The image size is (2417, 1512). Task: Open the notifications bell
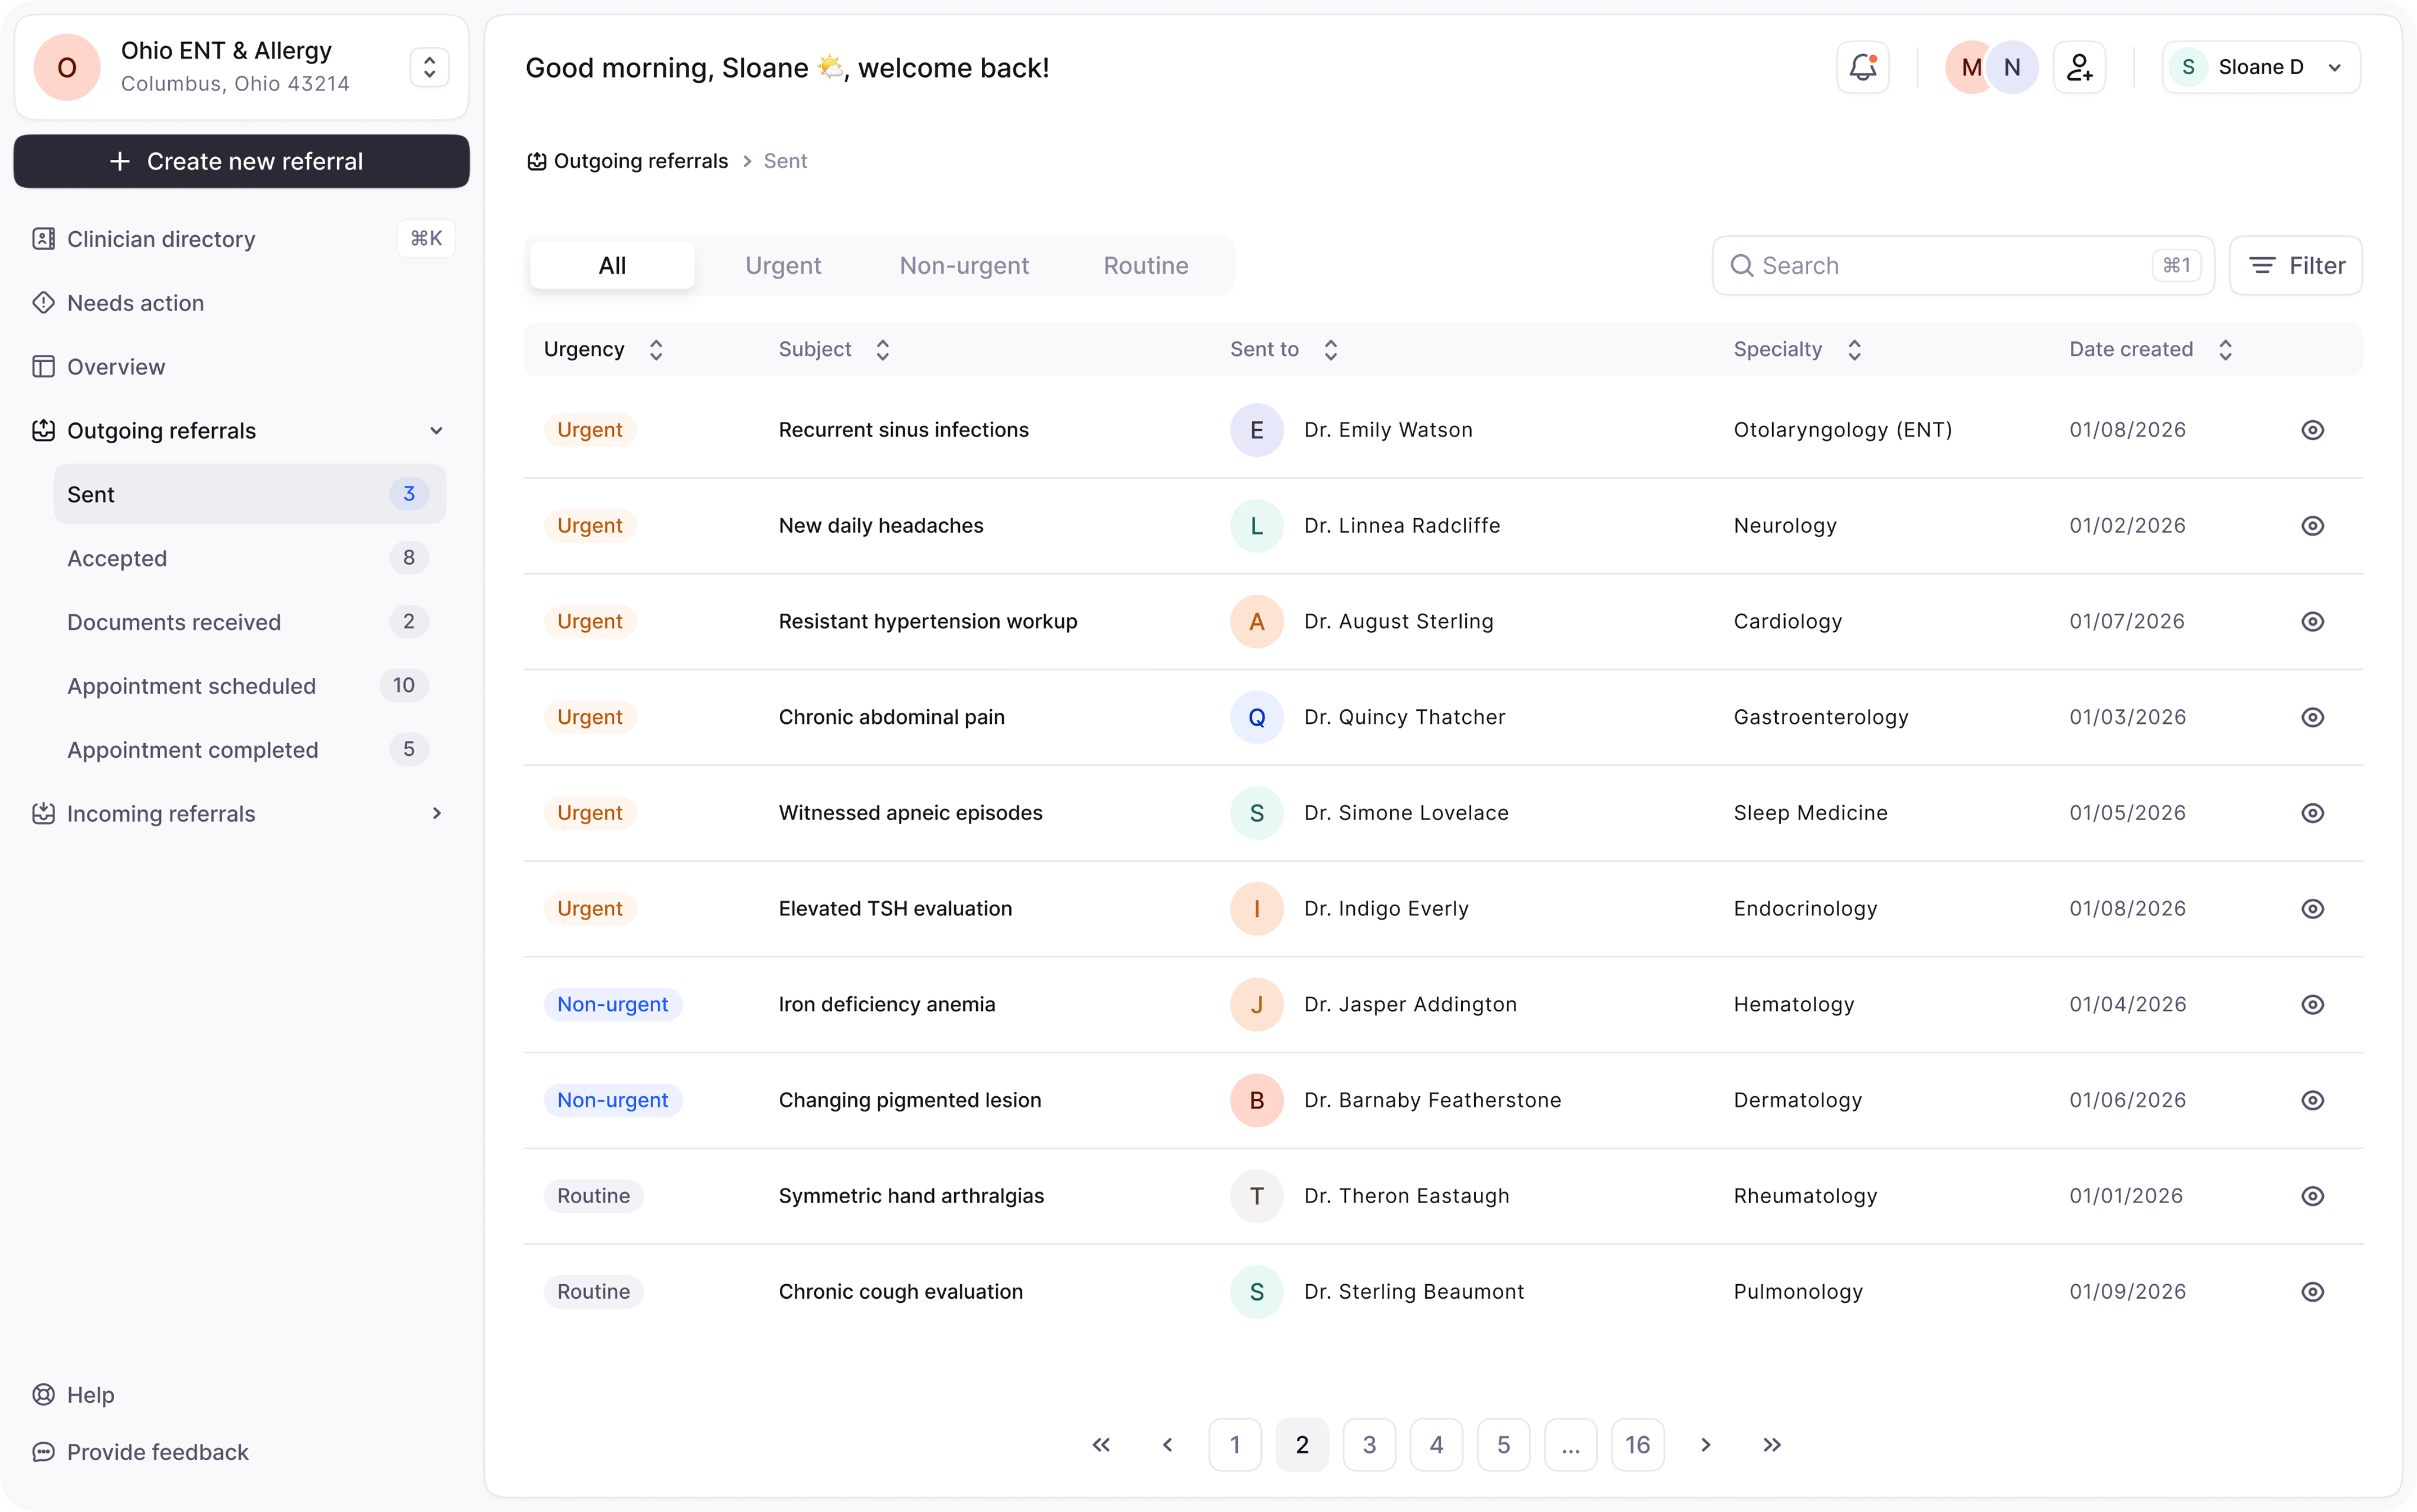(1862, 67)
